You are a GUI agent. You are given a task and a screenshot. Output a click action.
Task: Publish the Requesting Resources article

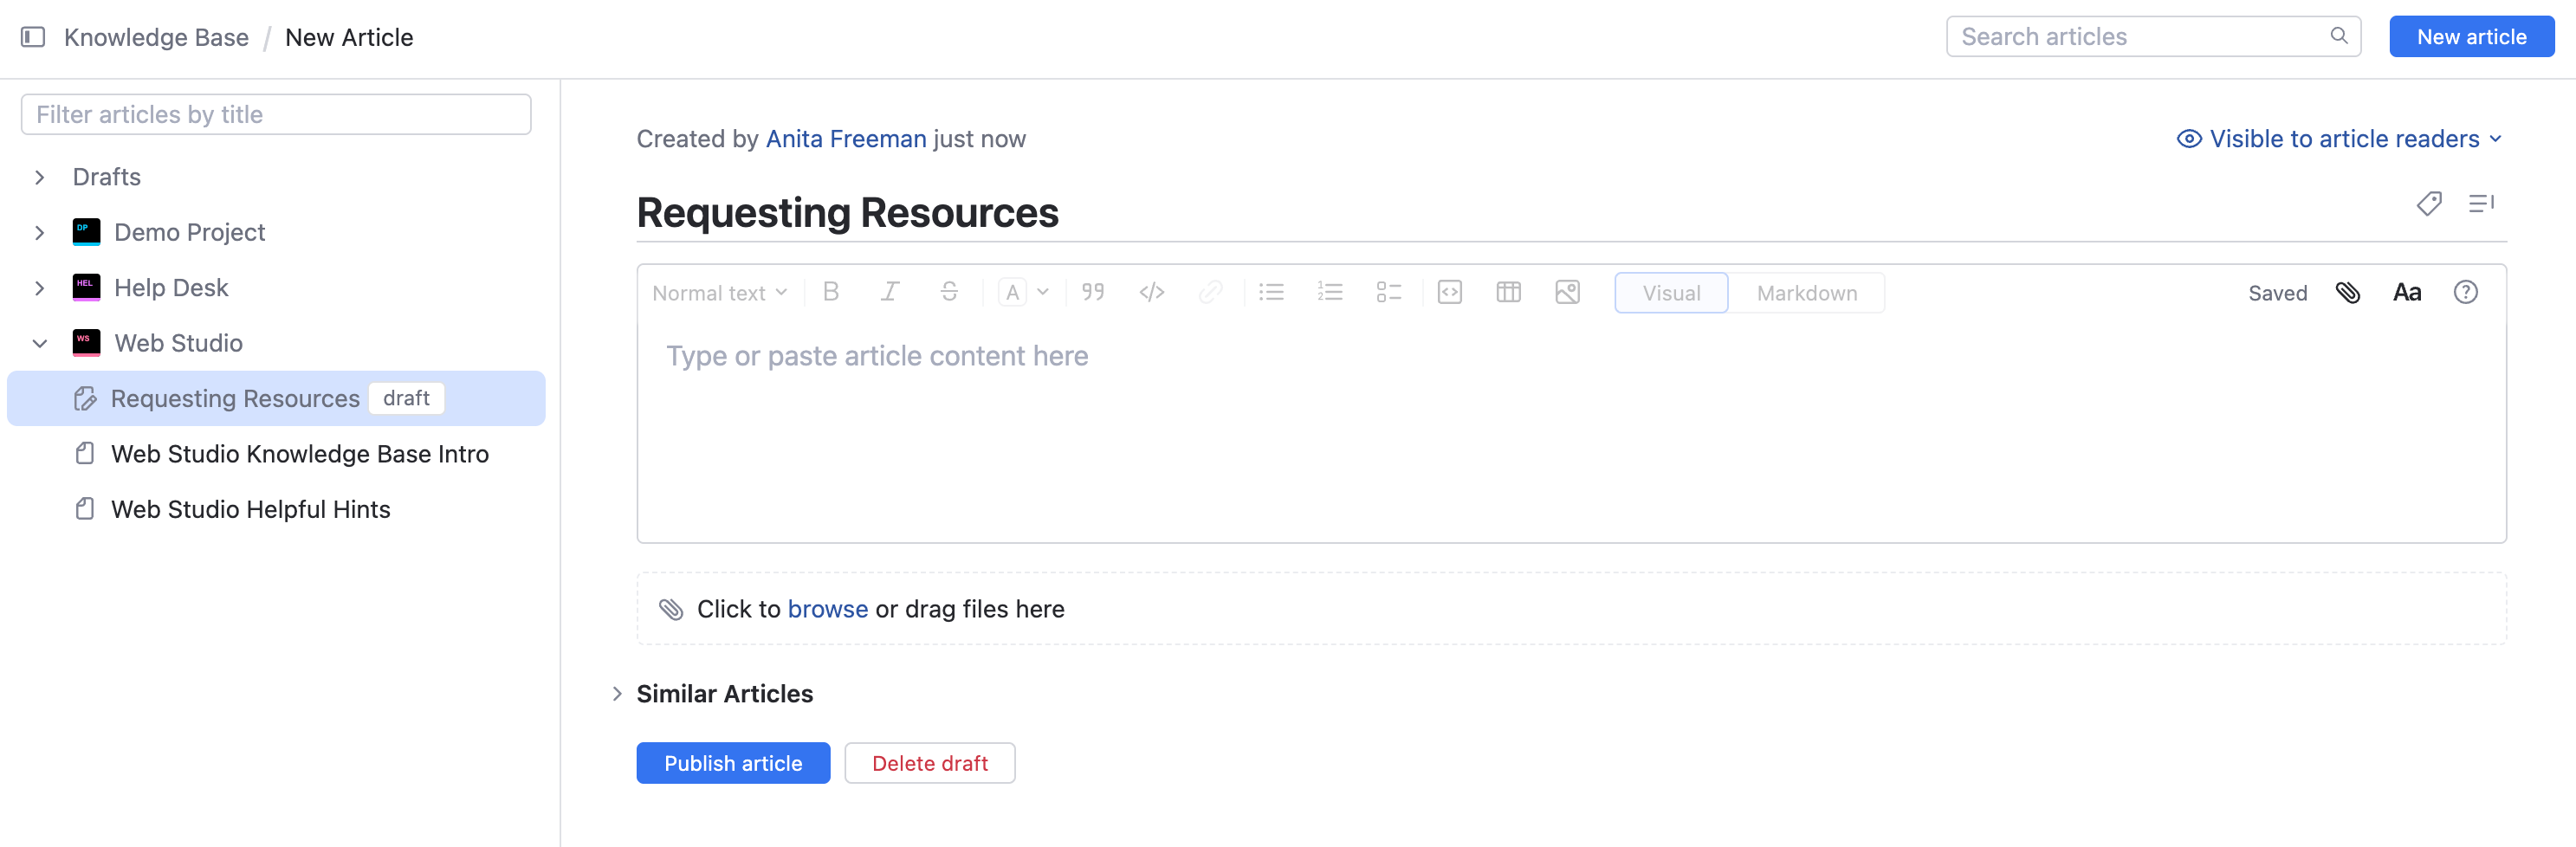pos(733,762)
